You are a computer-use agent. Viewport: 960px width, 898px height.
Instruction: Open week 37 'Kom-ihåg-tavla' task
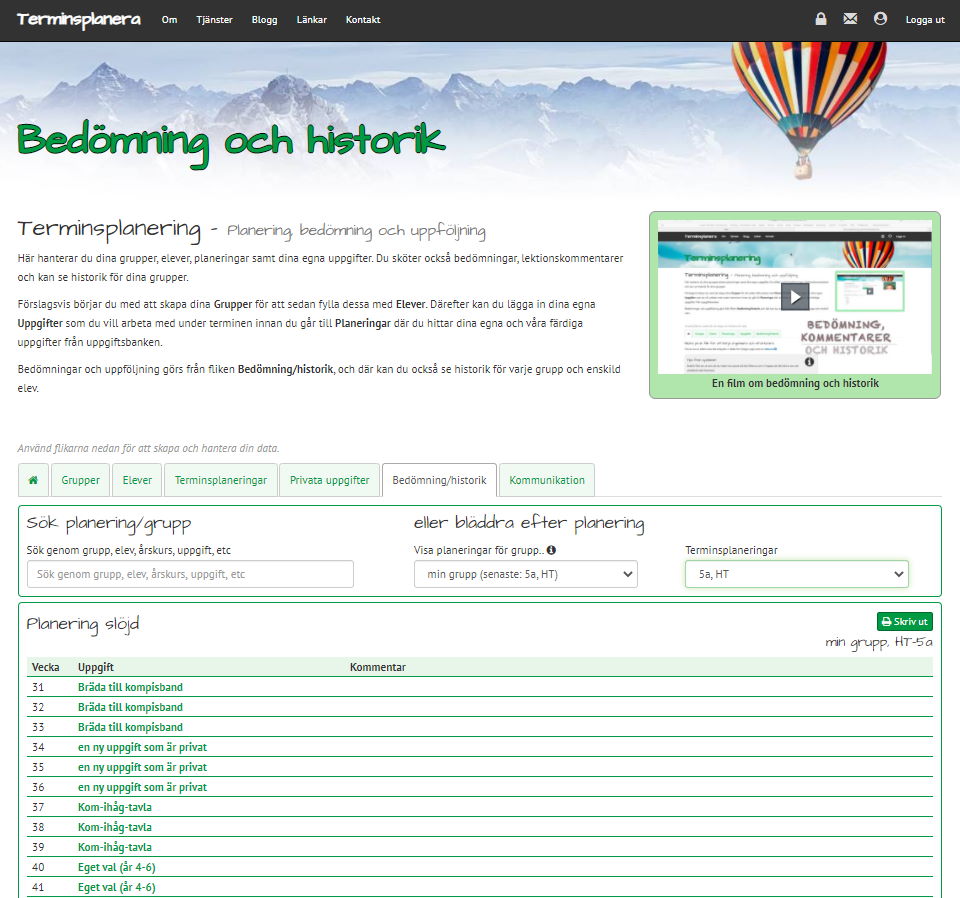pyautogui.click(x=115, y=807)
